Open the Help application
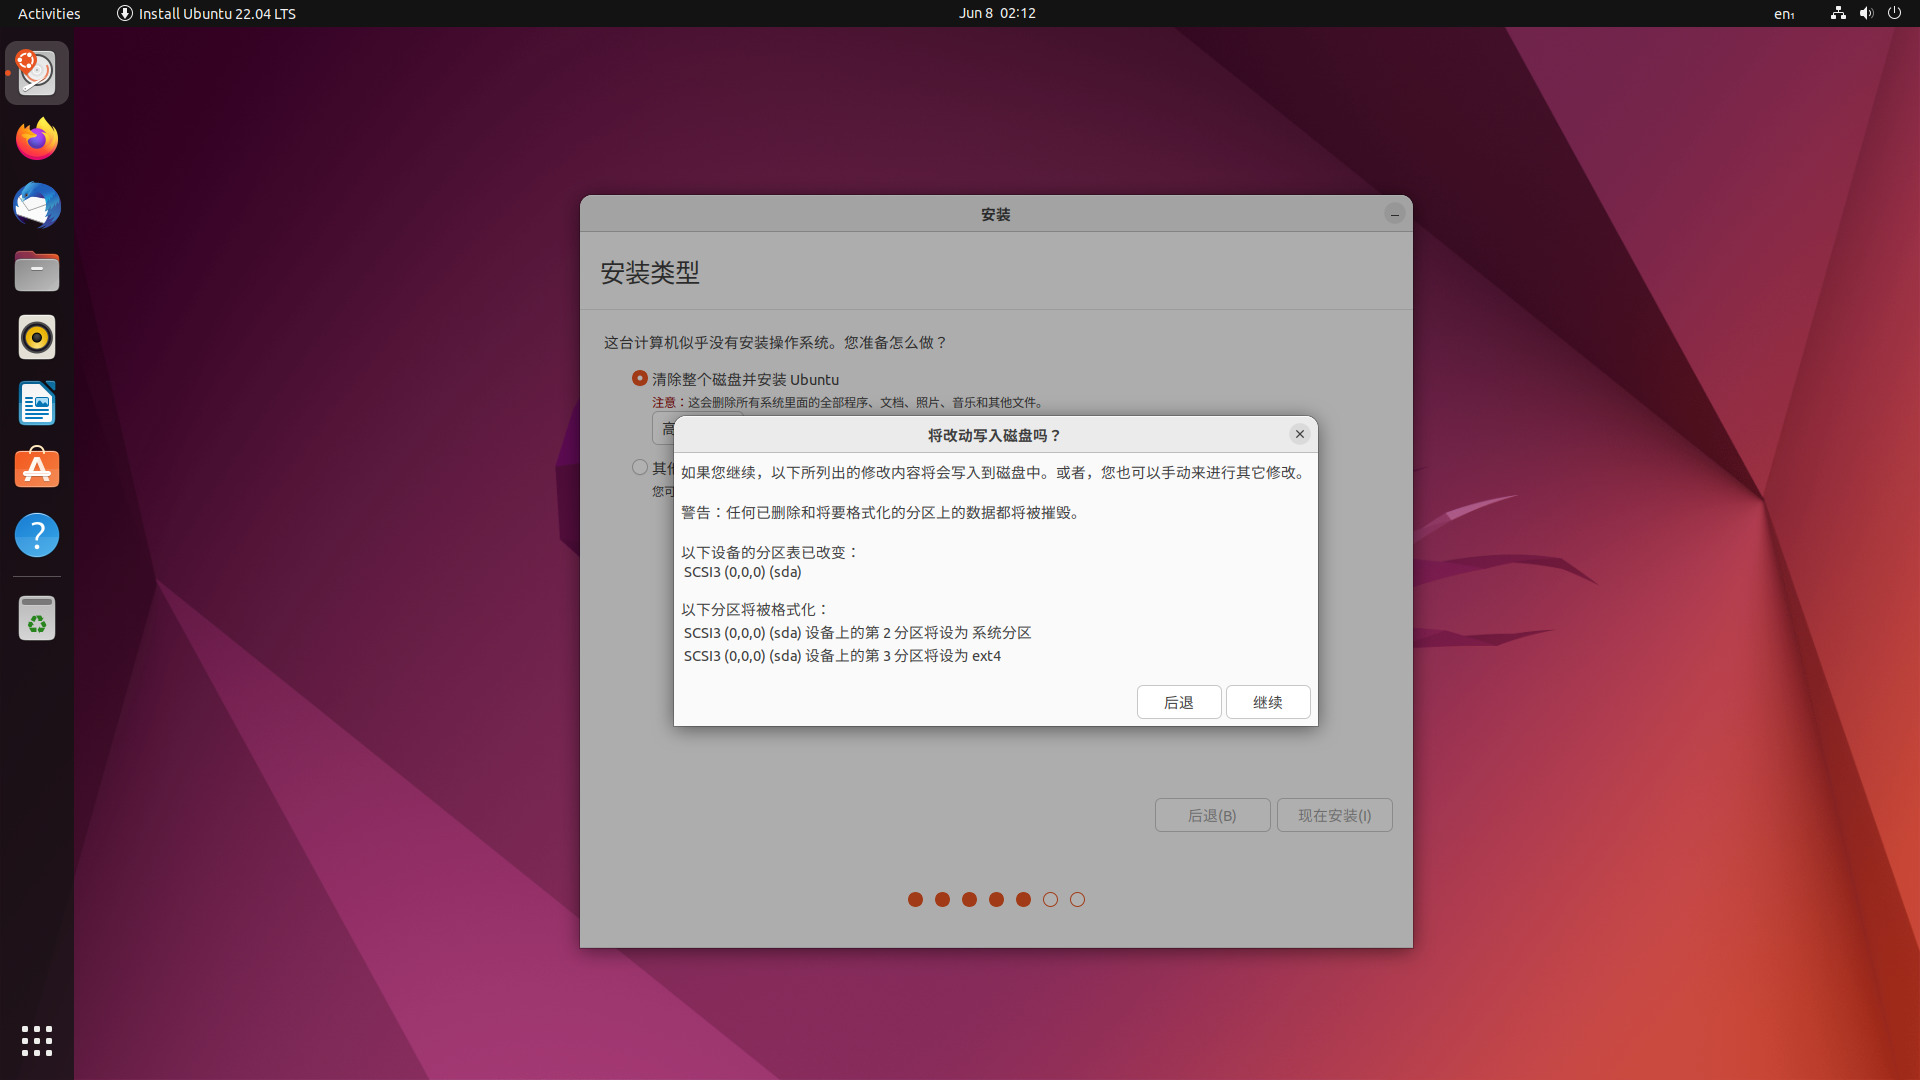 pyautogui.click(x=36, y=535)
